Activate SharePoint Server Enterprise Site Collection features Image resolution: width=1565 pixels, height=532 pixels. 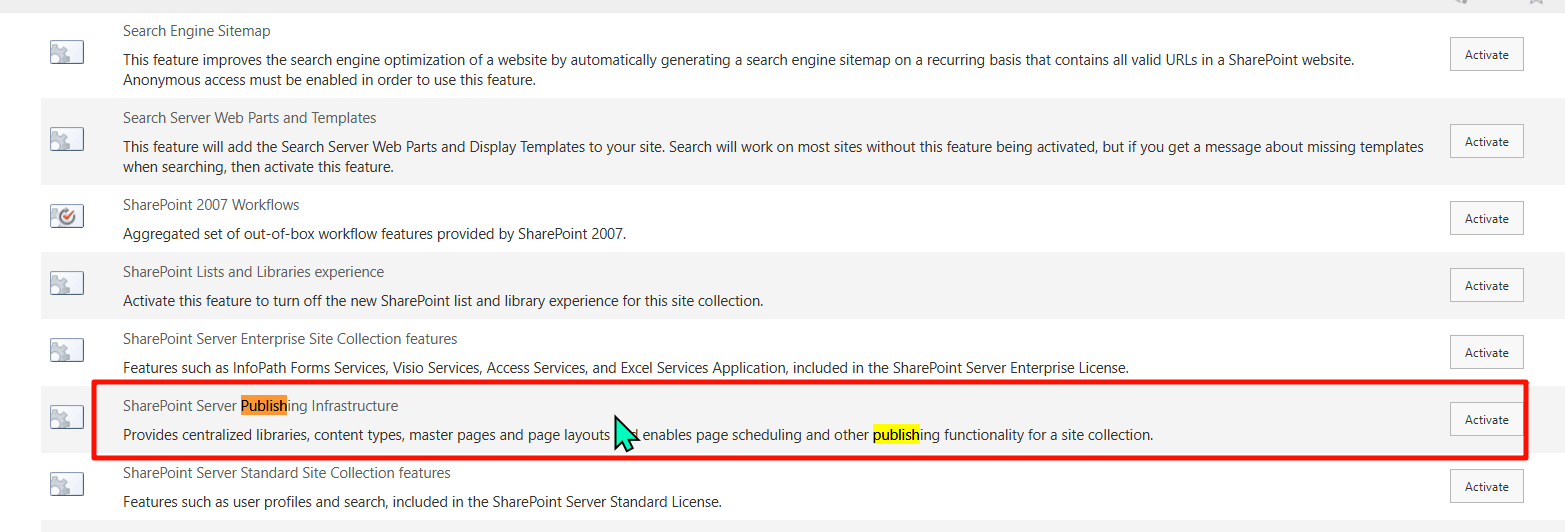pos(1486,352)
